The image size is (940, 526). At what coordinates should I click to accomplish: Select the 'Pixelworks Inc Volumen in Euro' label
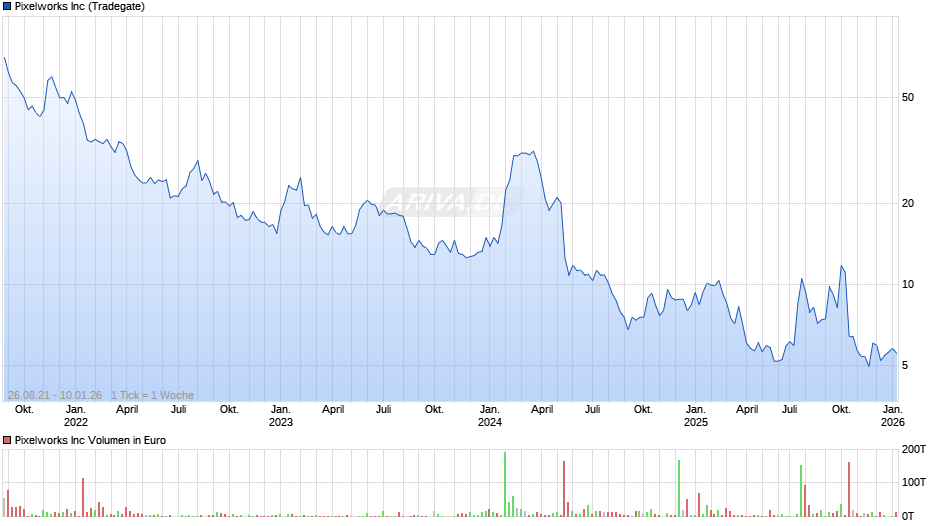point(90,440)
